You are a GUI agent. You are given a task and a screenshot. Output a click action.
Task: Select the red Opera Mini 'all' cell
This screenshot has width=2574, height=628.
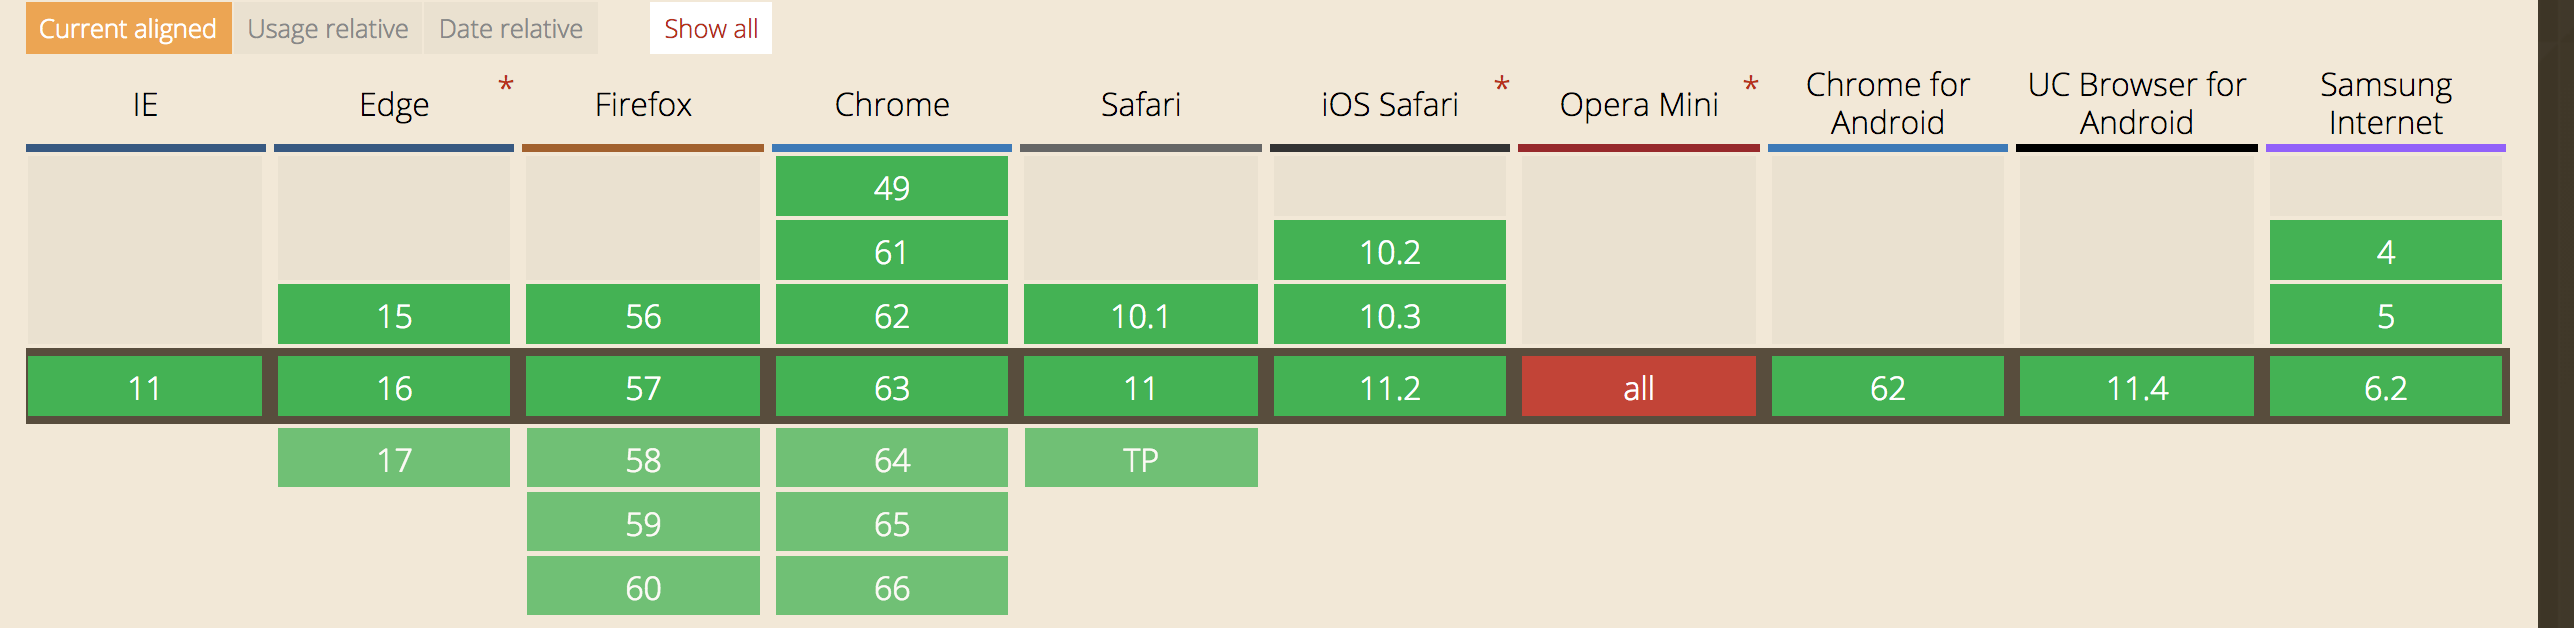click(x=1639, y=387)
